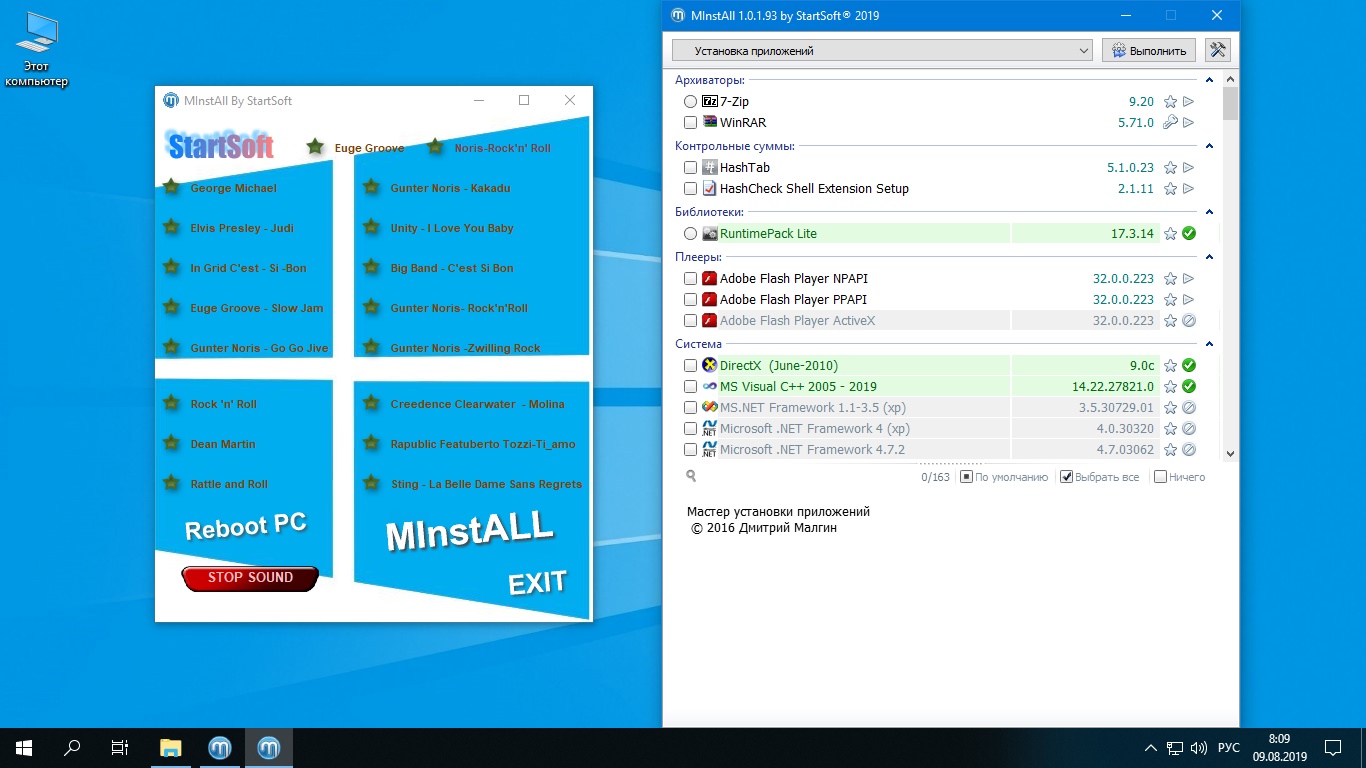Toggle the По умолчанию checkbox
Image resolution: width=1366 pixels, height=768 pixels.
(x=966, y=477)
